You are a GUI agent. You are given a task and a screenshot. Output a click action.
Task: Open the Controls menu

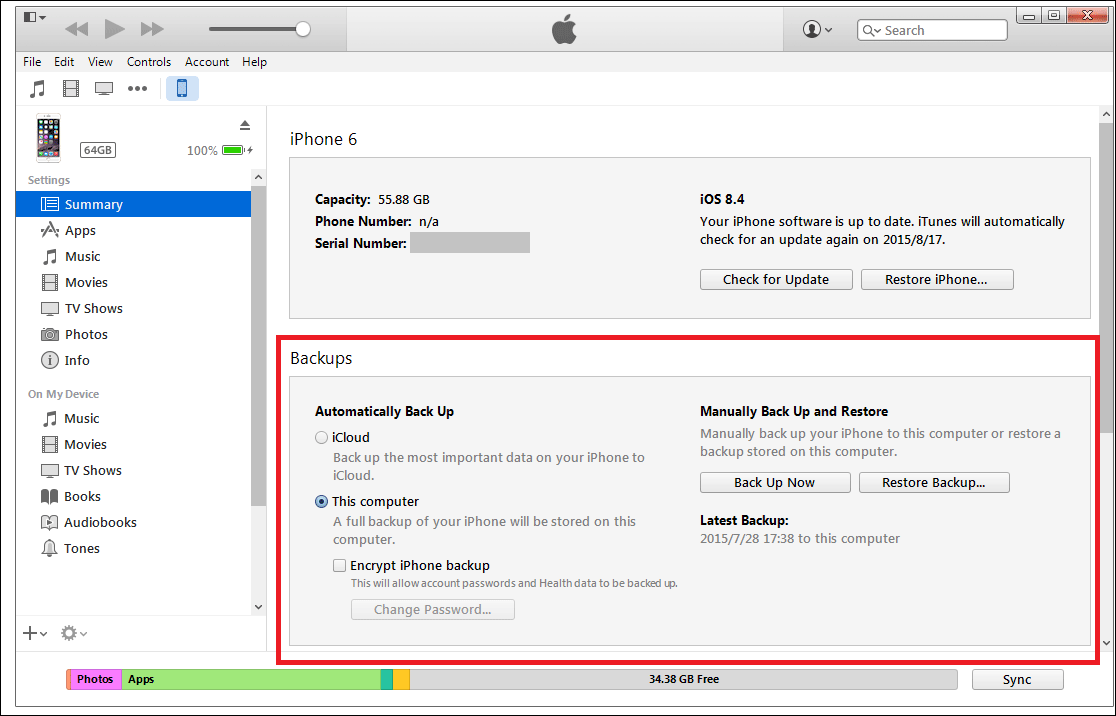(149, 62)
